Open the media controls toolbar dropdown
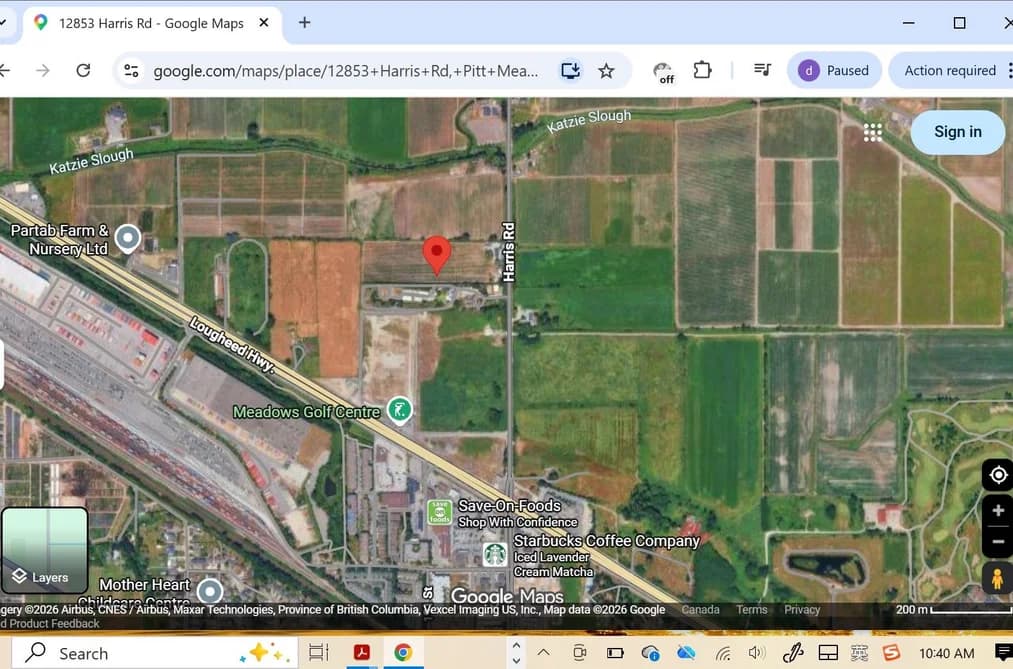 point(762,70)
